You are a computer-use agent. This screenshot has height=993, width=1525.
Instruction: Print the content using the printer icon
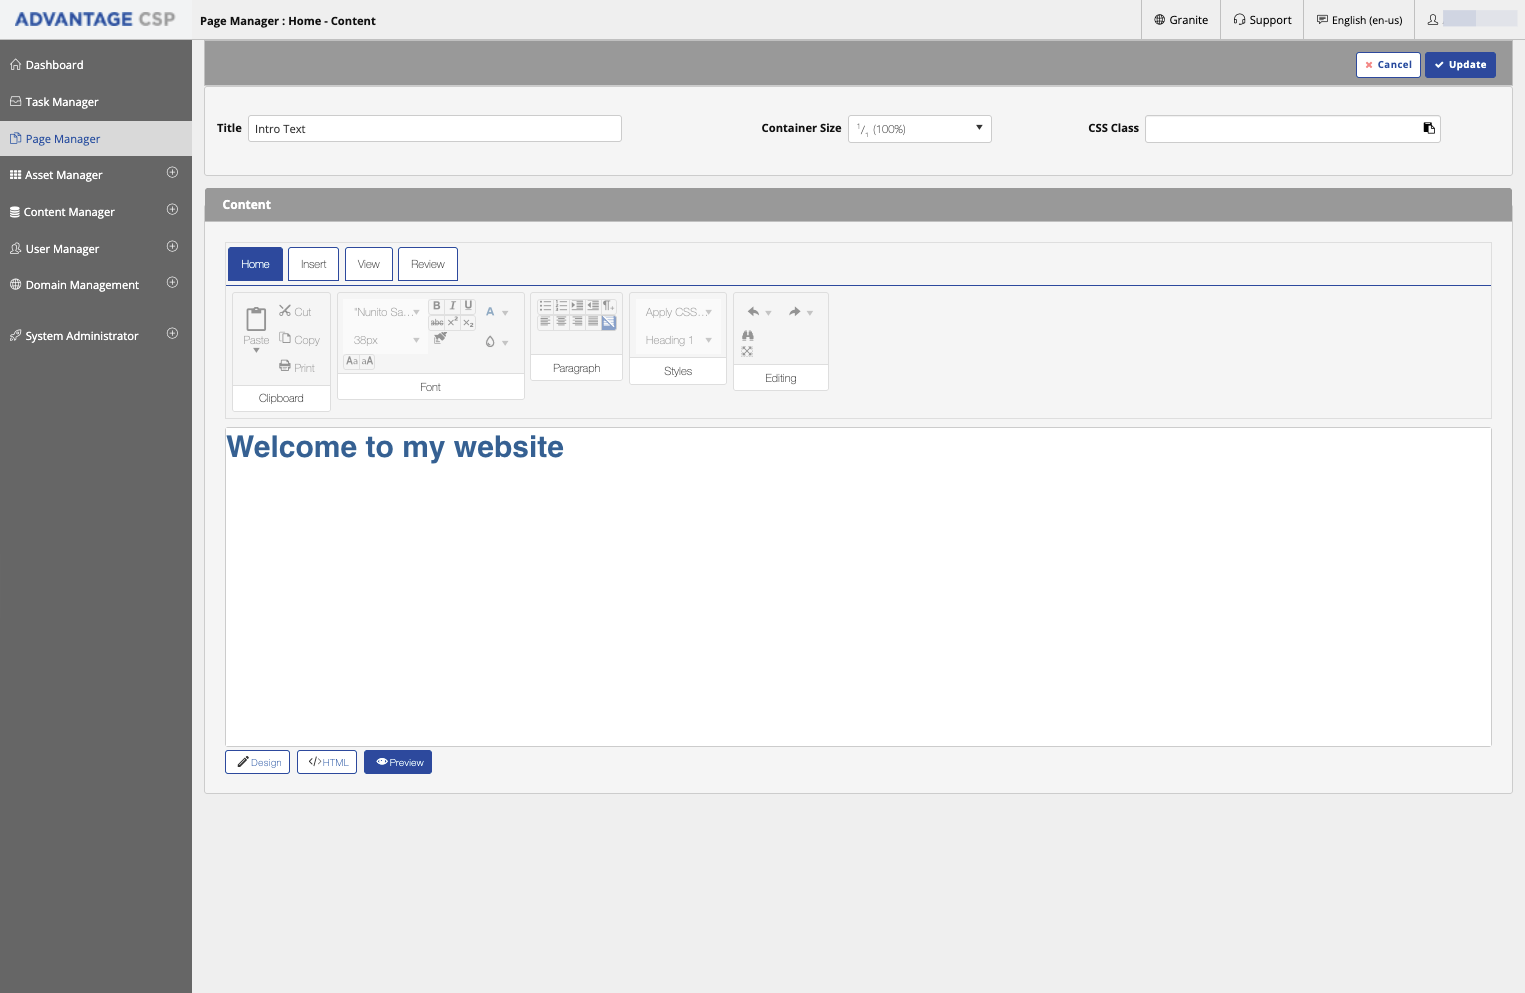[285, 367]
